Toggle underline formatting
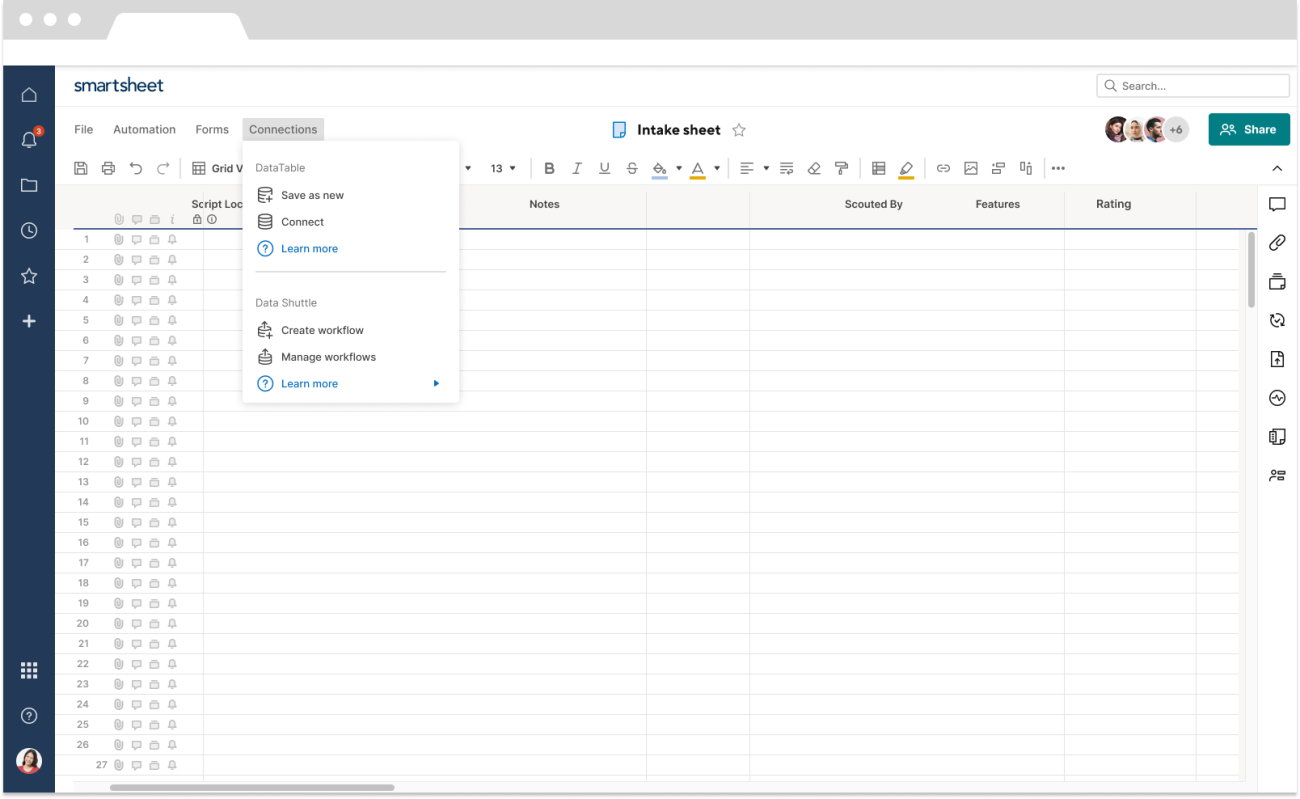1300x799 pixels. point(604,168)
